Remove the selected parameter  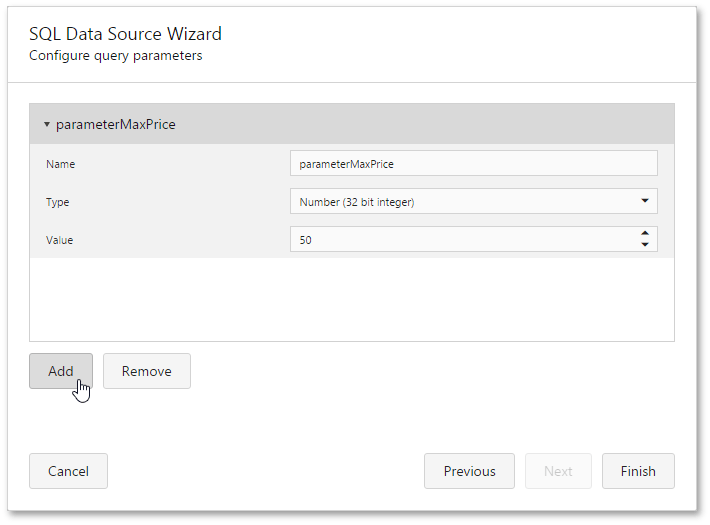[147, 371]
